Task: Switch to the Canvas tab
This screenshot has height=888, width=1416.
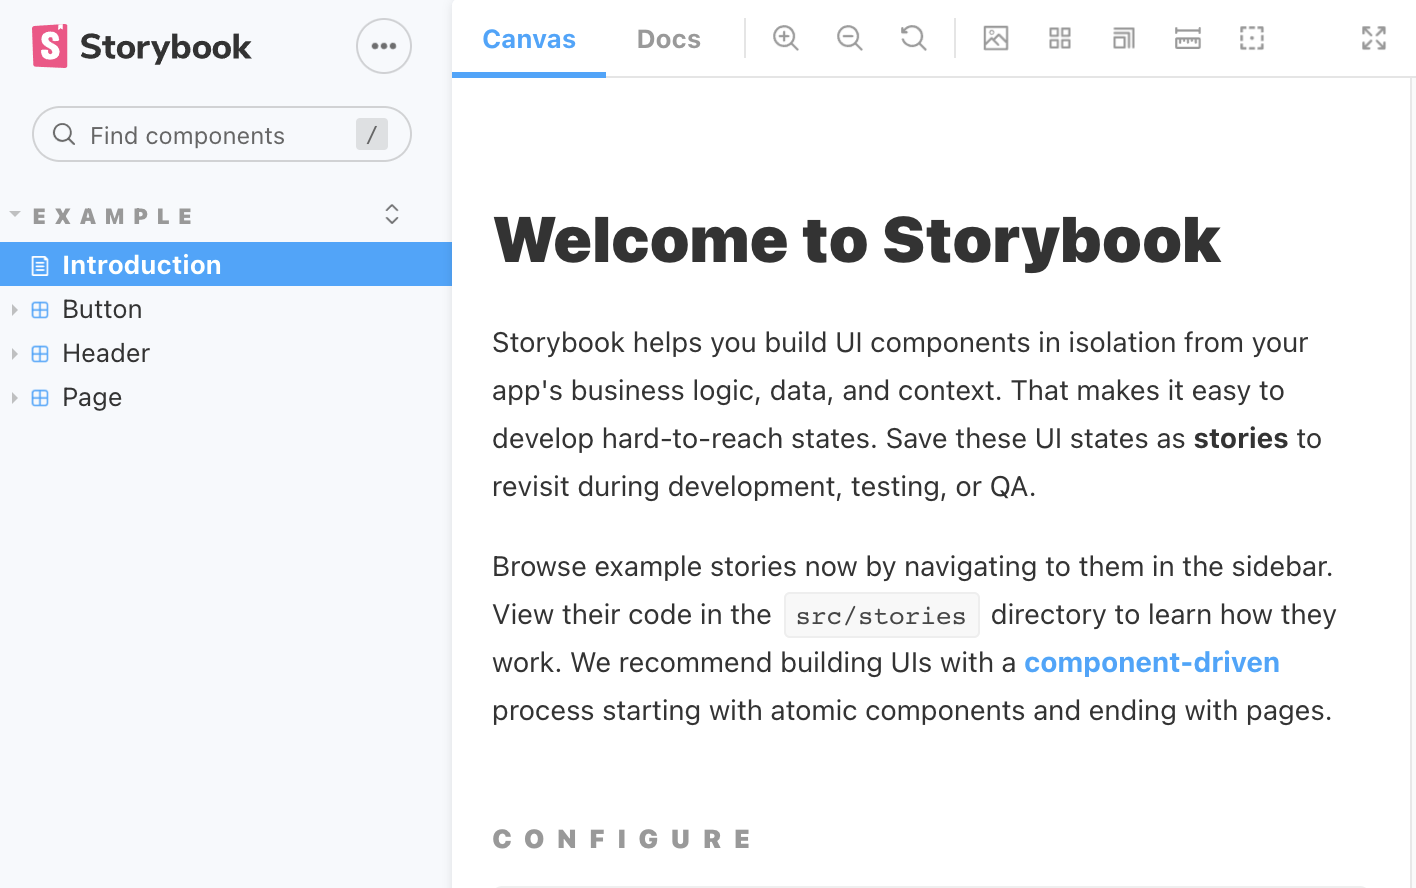Action: (x=529, y=39)
